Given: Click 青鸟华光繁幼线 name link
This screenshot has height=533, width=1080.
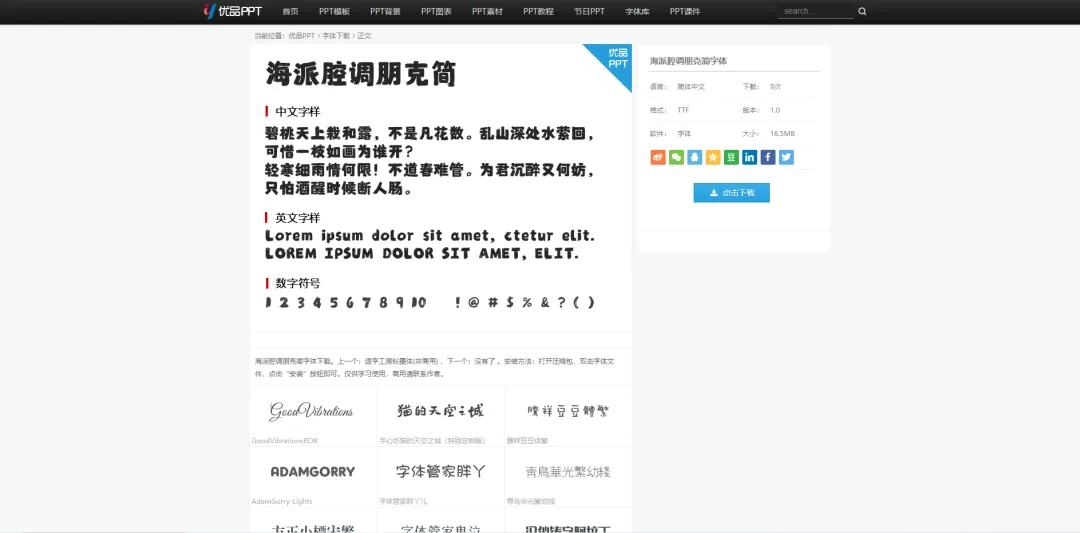Looking at the screenshot, I should 531,501.
